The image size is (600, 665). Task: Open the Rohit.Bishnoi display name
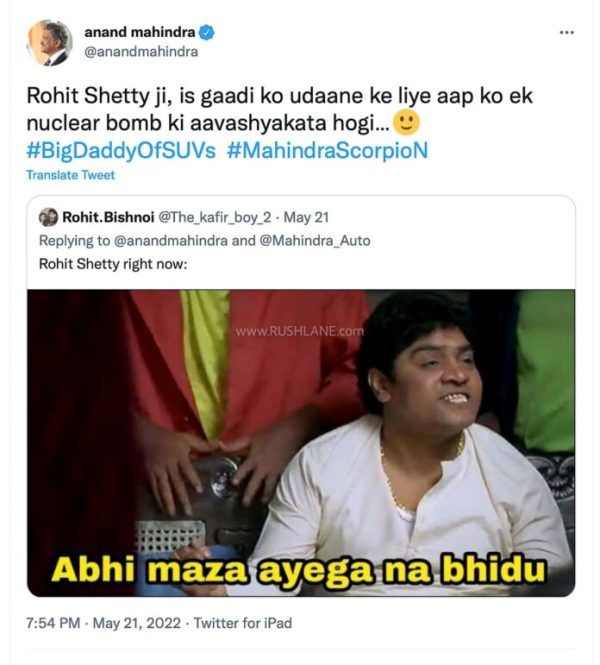(108, 218)
